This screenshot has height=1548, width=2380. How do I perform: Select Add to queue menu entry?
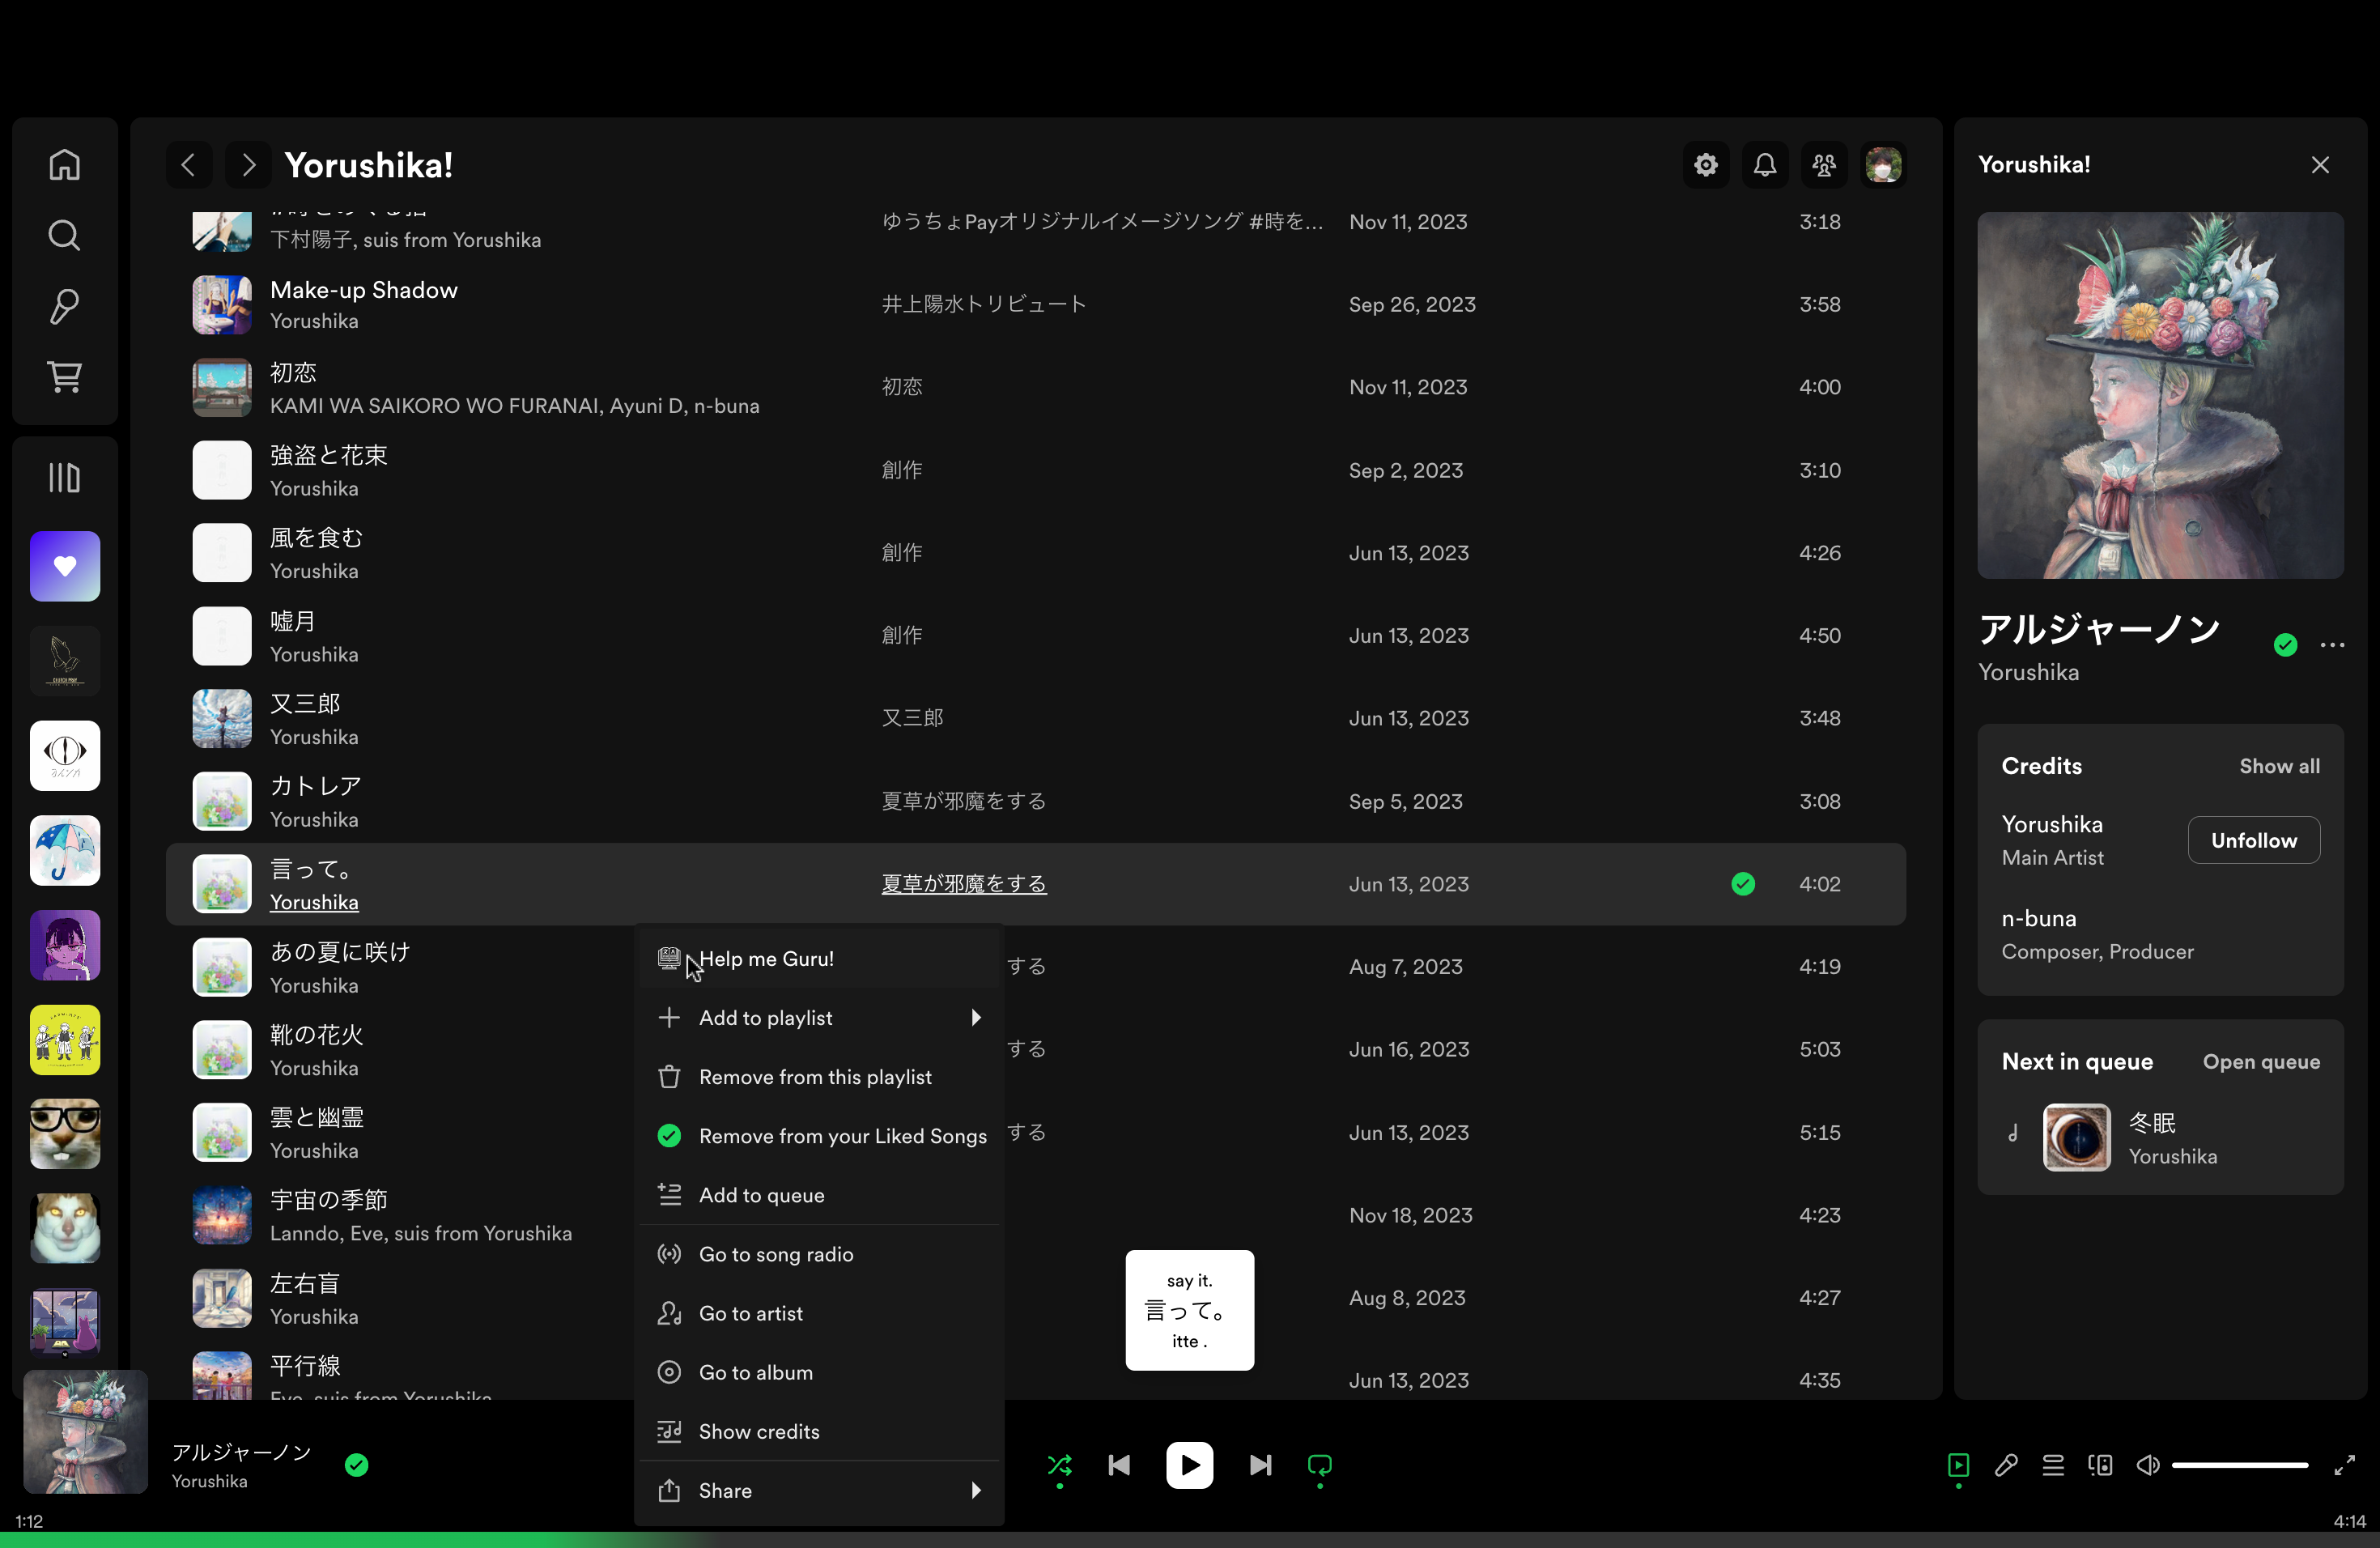coord(761,1196)
